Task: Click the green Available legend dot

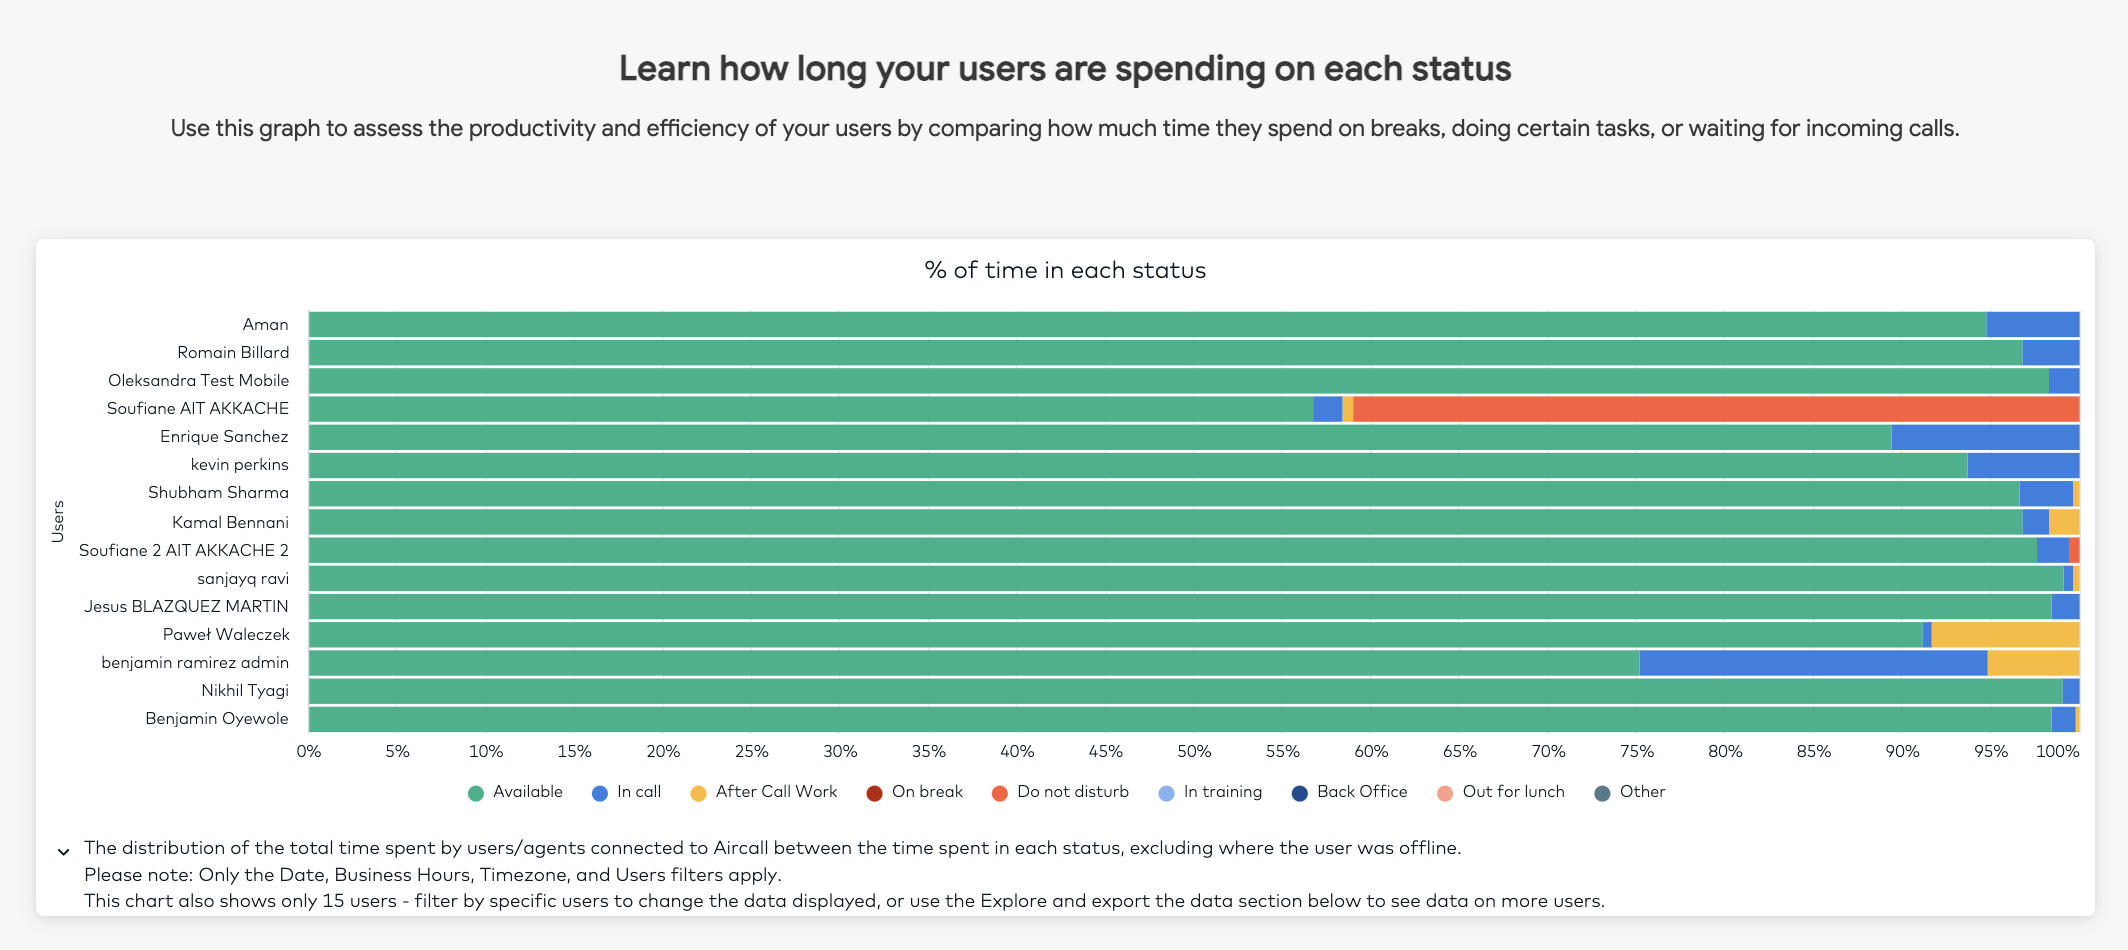Action: pos(476,793)
